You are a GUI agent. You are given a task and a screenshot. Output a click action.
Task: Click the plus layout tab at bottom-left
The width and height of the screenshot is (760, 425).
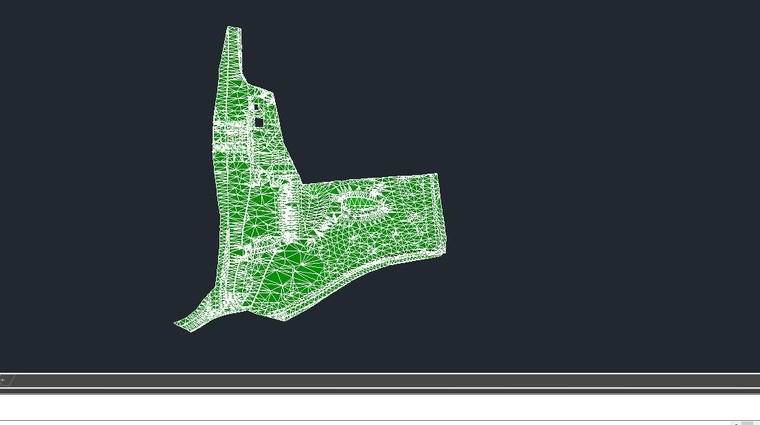point(4,380)
